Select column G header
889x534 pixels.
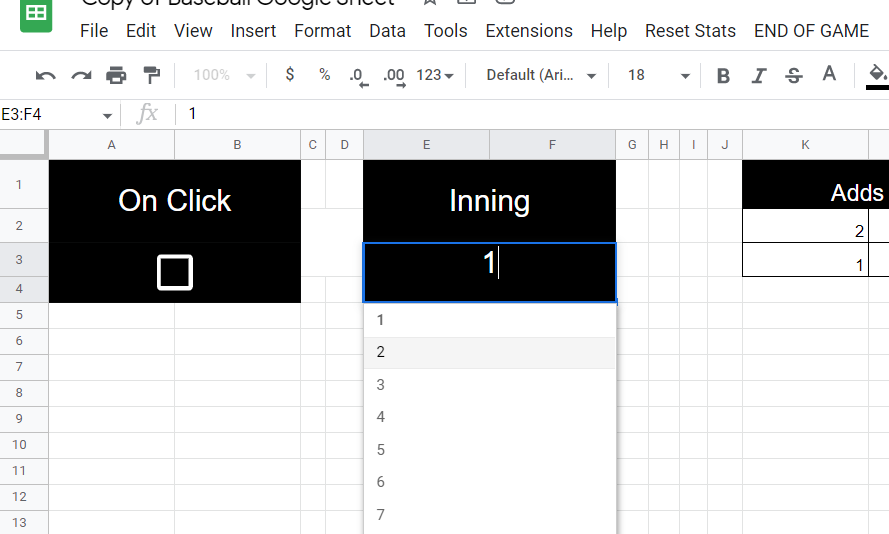coord(632,145)
